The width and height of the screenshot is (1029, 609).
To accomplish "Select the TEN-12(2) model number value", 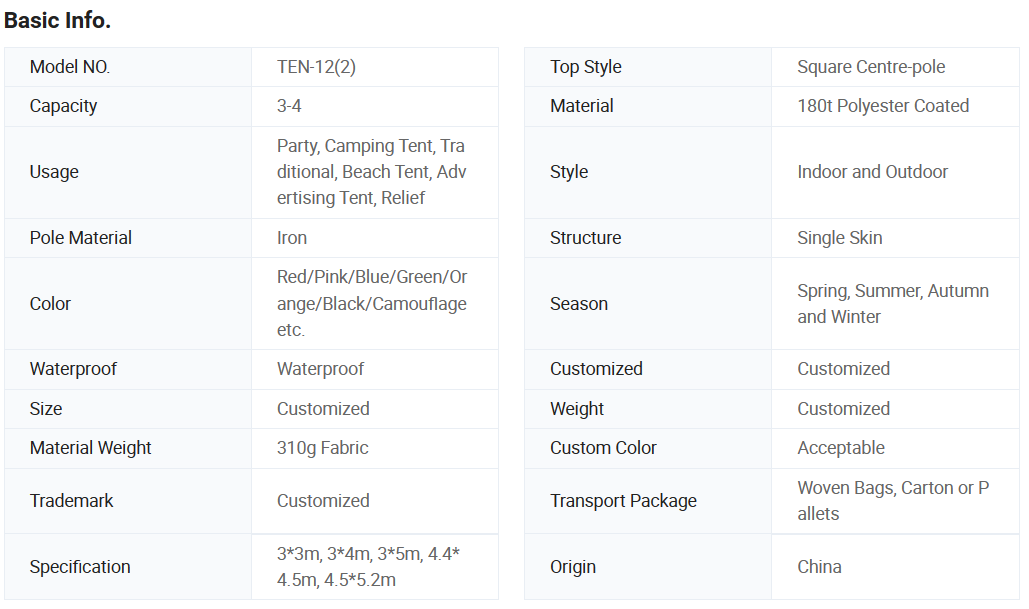I will 317,67.
